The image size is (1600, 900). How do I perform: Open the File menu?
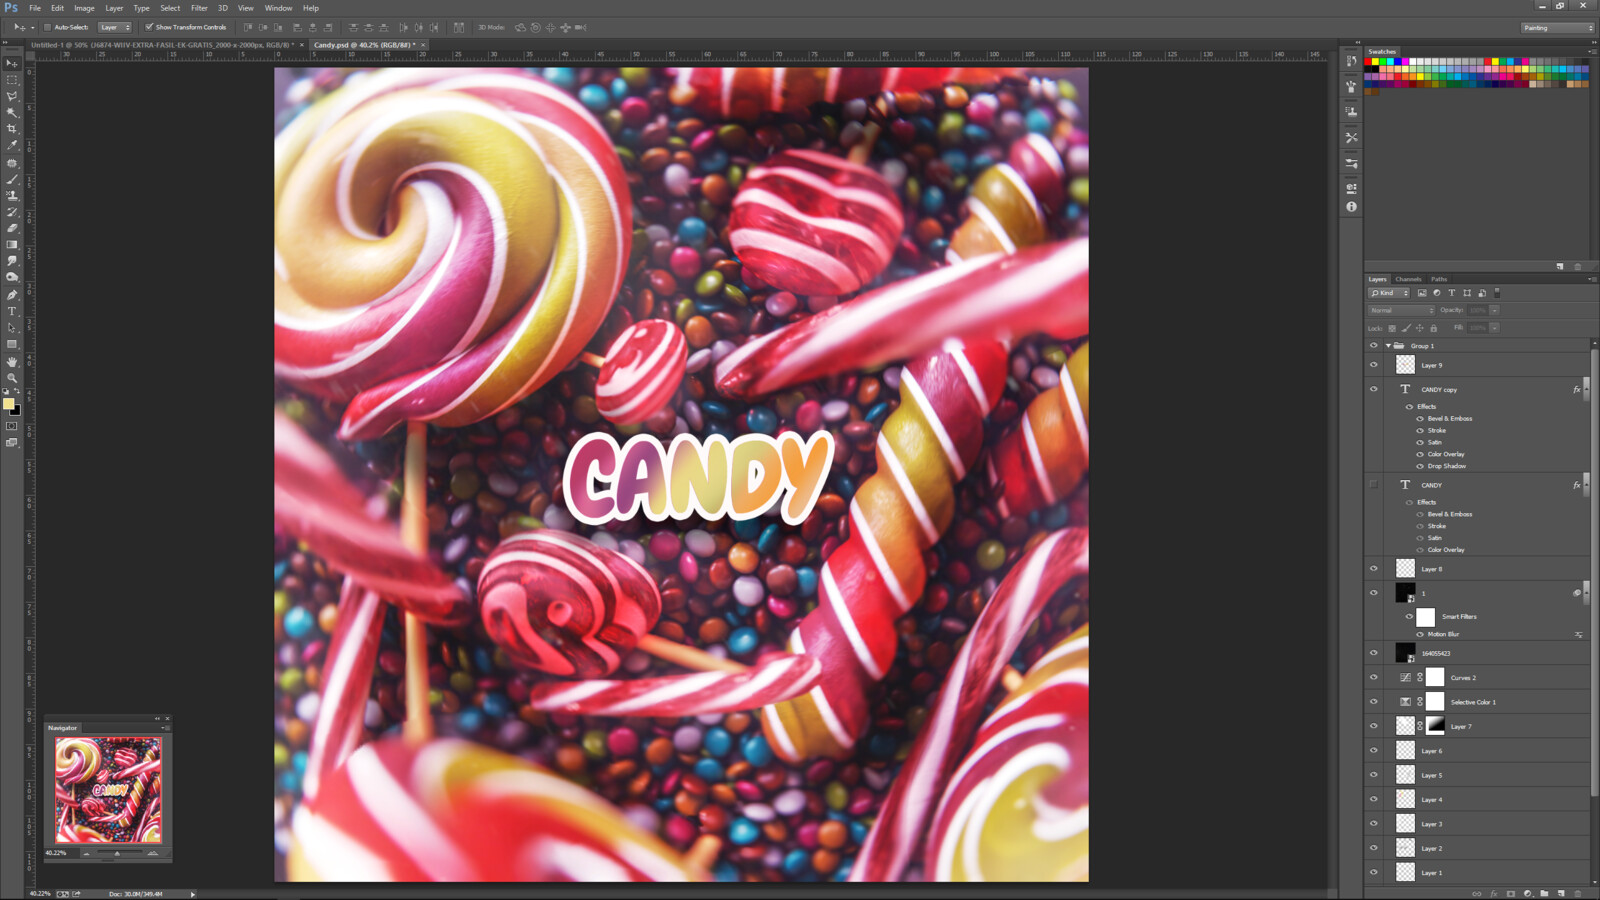coord(35,8)
